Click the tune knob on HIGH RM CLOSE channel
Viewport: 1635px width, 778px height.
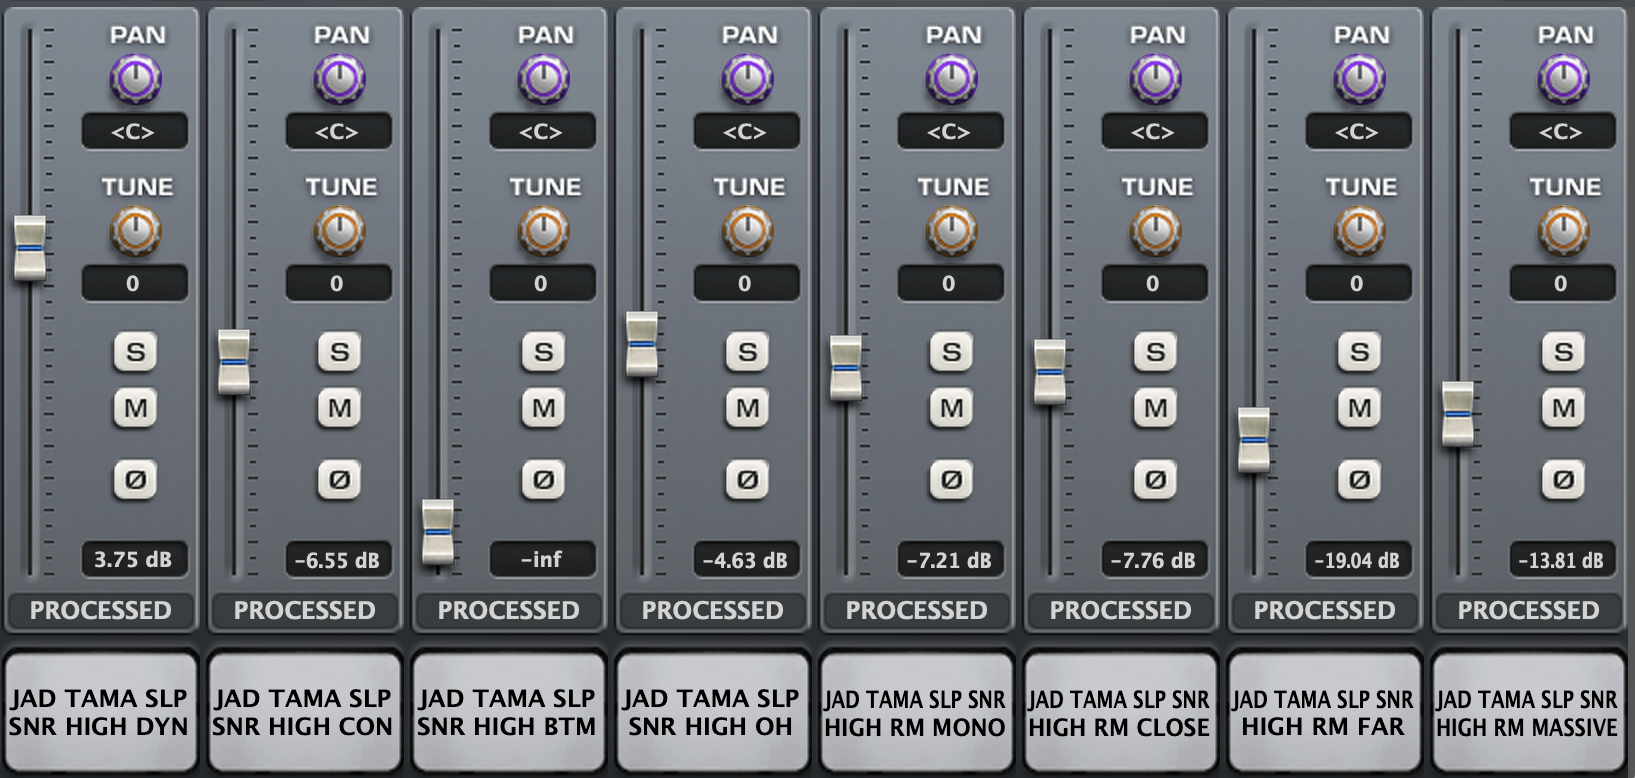(x=1155, y=231)
